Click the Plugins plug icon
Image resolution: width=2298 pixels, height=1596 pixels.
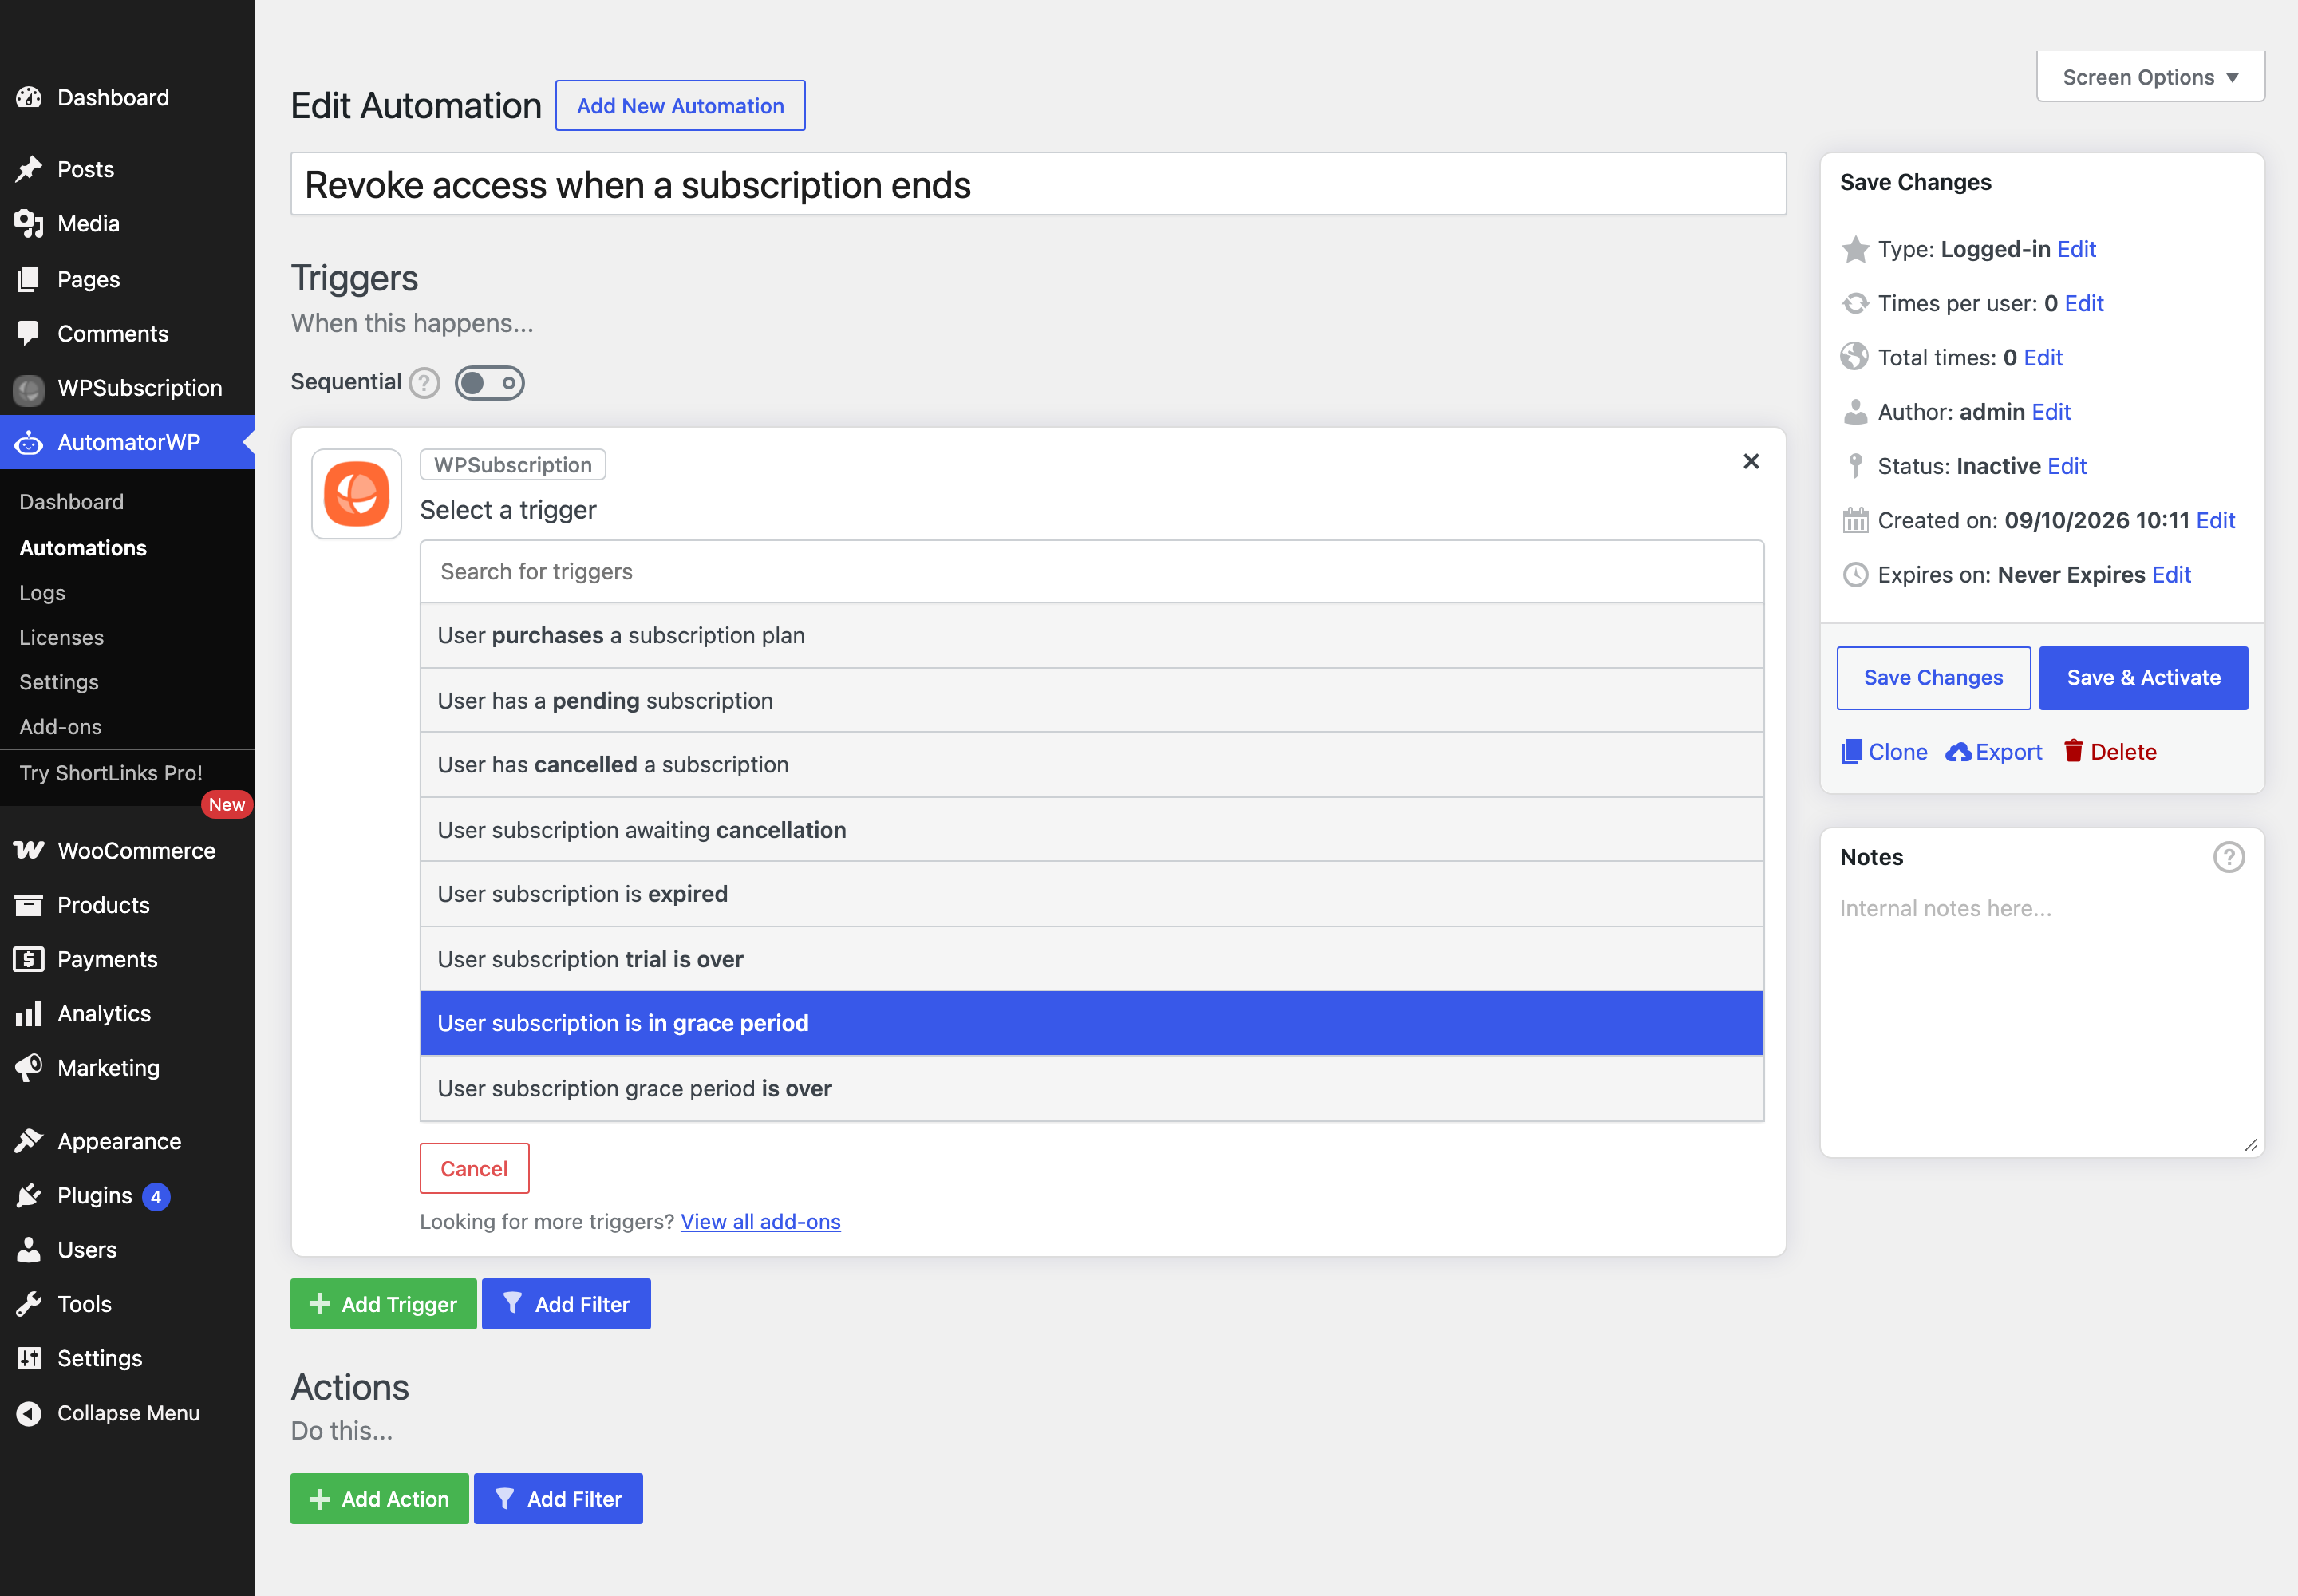29,1195
